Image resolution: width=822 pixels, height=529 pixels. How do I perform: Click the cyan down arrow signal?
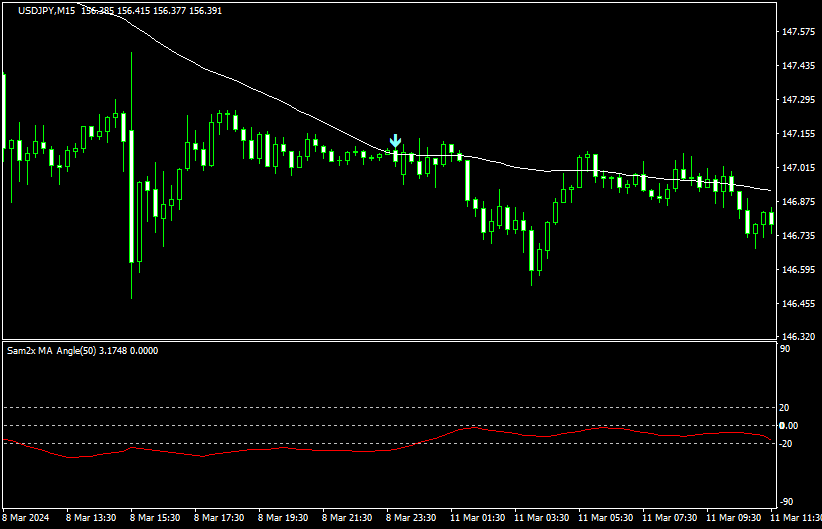coord(396,141)
